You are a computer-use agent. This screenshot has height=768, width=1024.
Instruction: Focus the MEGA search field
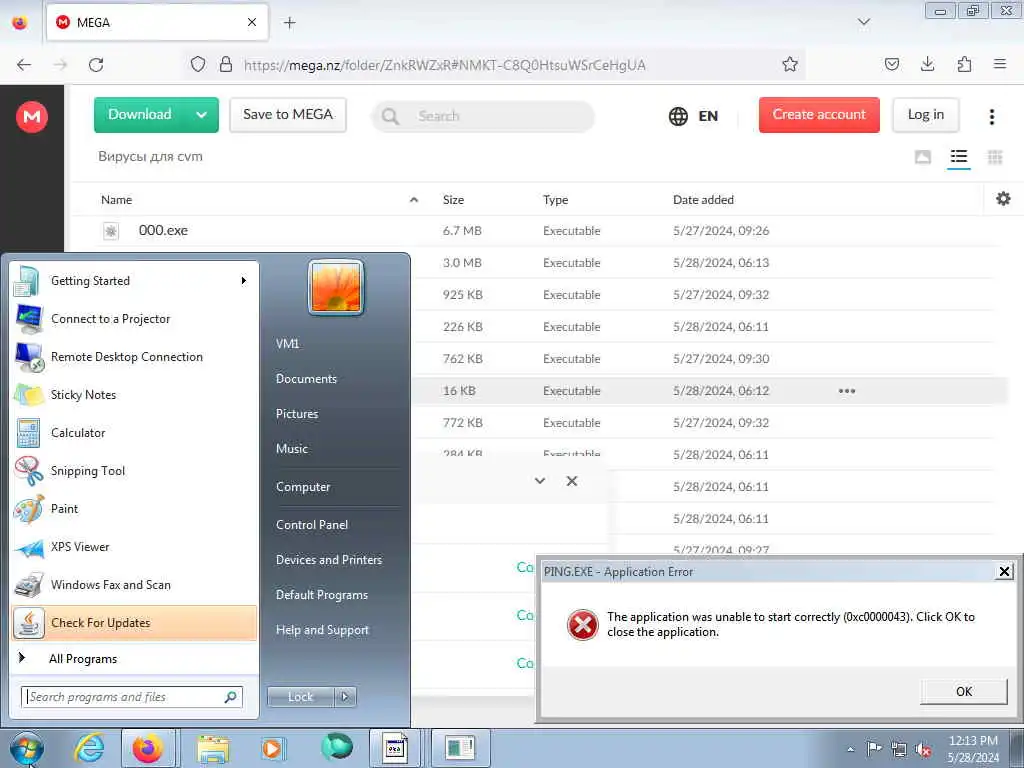483,116
